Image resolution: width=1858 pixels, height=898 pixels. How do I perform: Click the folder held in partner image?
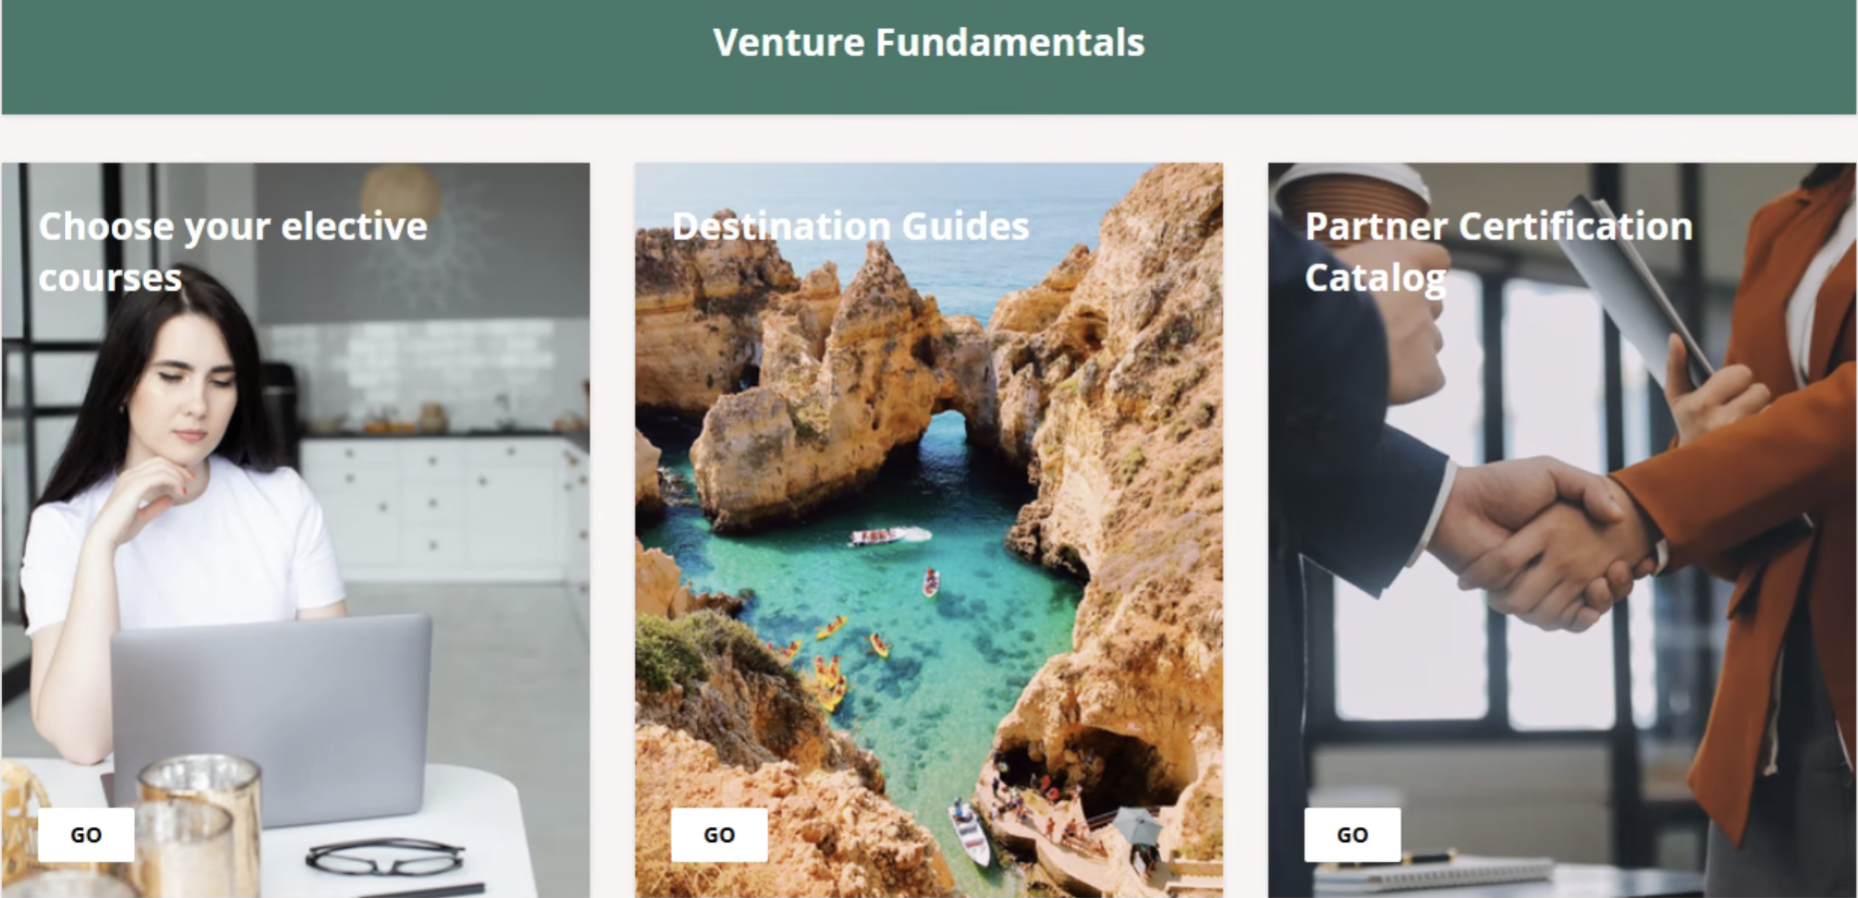(1640, 290)
